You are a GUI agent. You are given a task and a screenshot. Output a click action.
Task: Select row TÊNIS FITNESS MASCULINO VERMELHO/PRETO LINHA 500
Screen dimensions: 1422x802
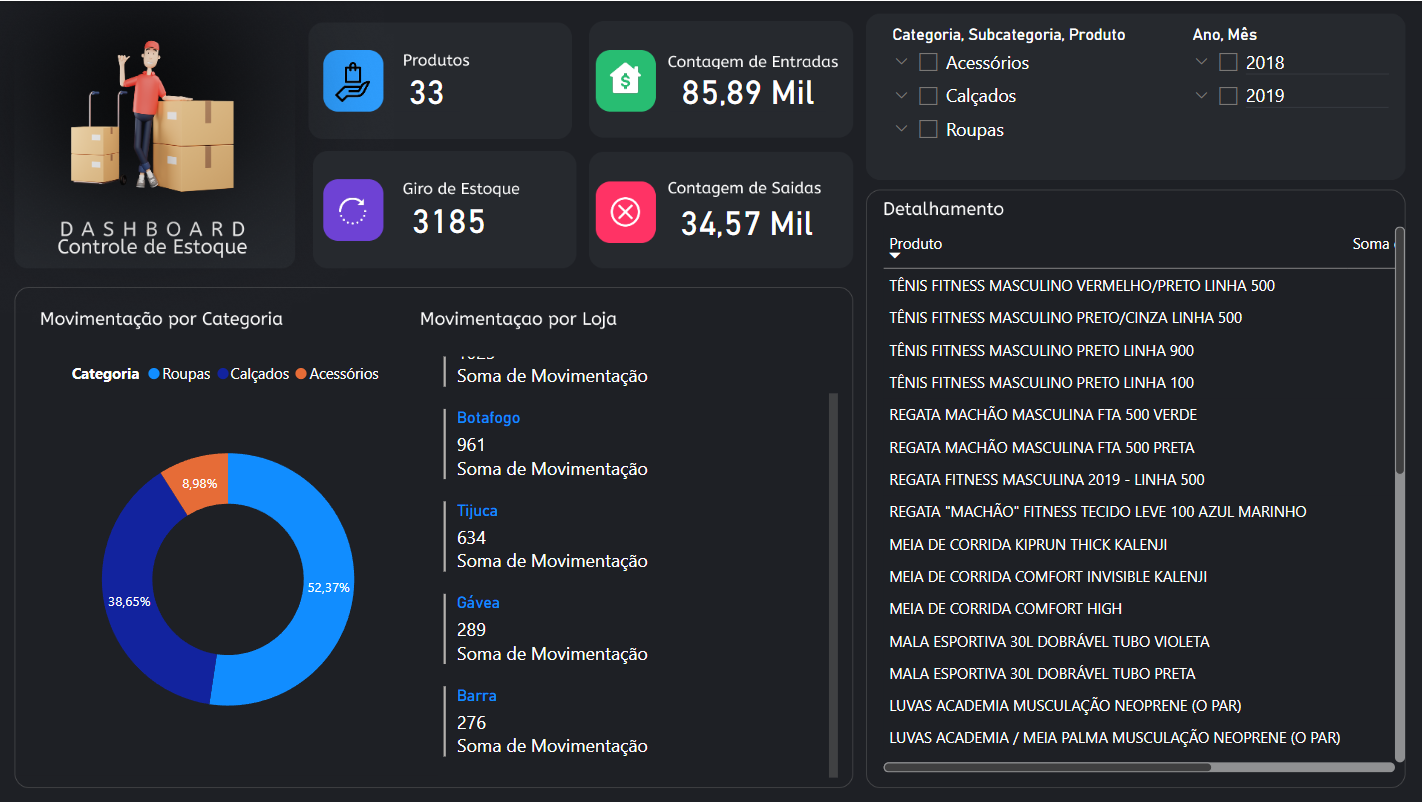click(x=1140, y=285)
